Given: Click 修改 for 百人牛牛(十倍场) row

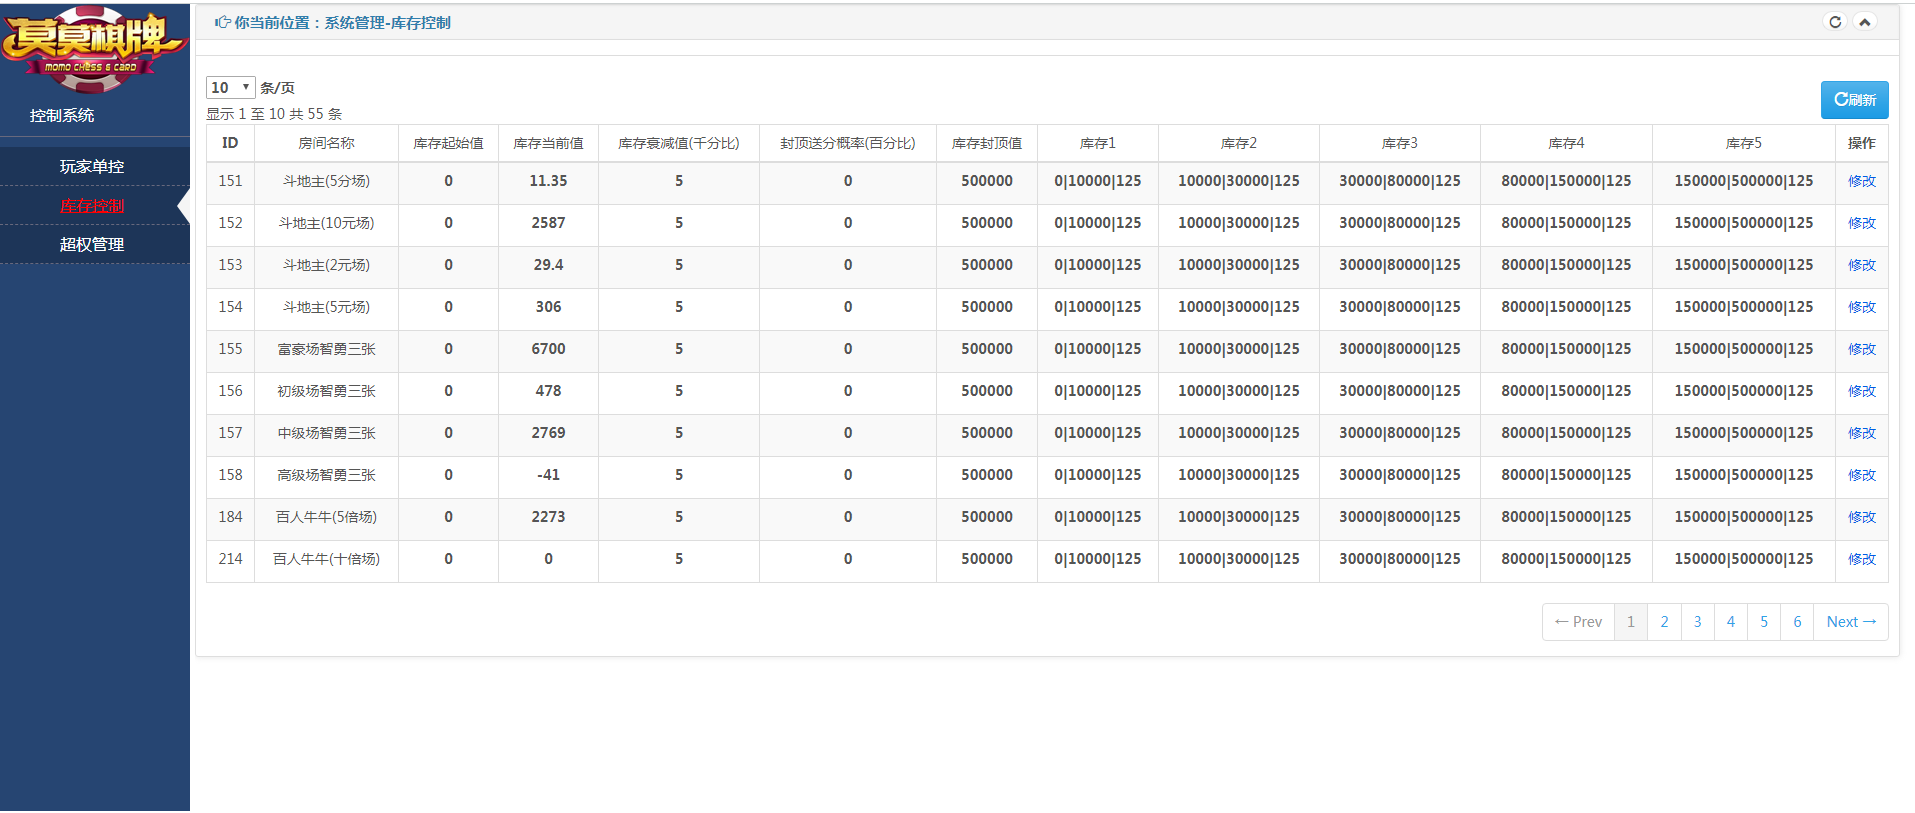Looking at the screenshot, I should coord(1861,559).
